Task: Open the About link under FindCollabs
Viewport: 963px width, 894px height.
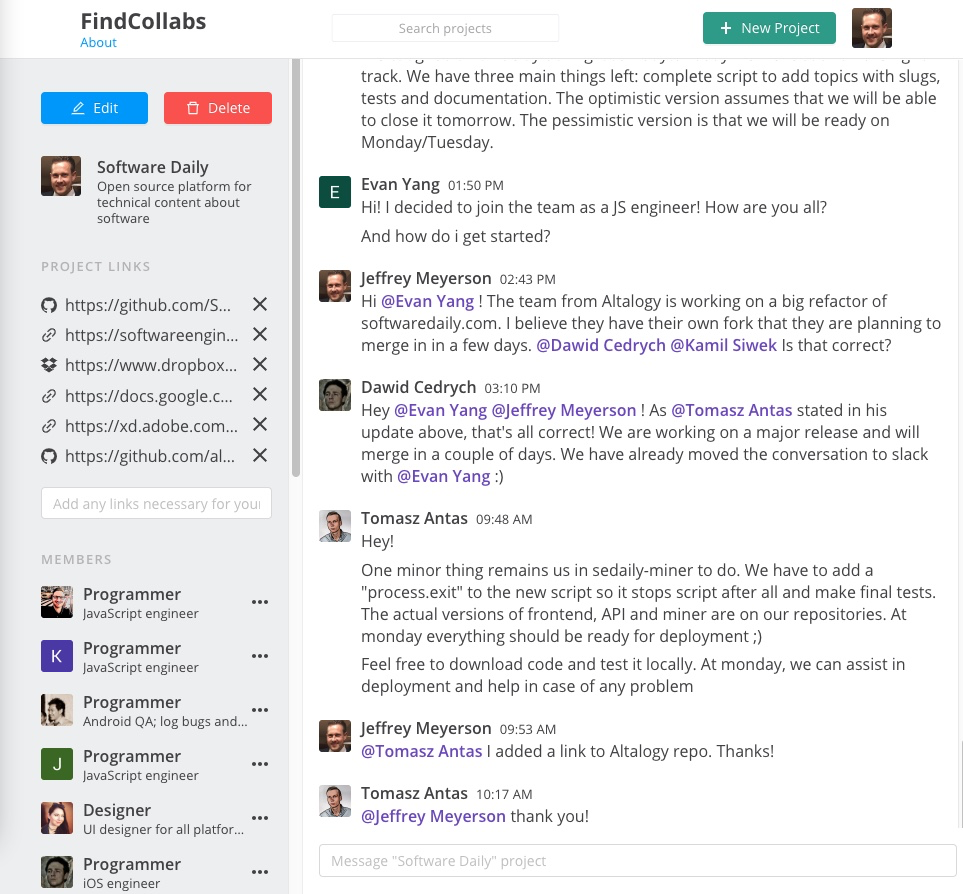Action: coord(99,43)
